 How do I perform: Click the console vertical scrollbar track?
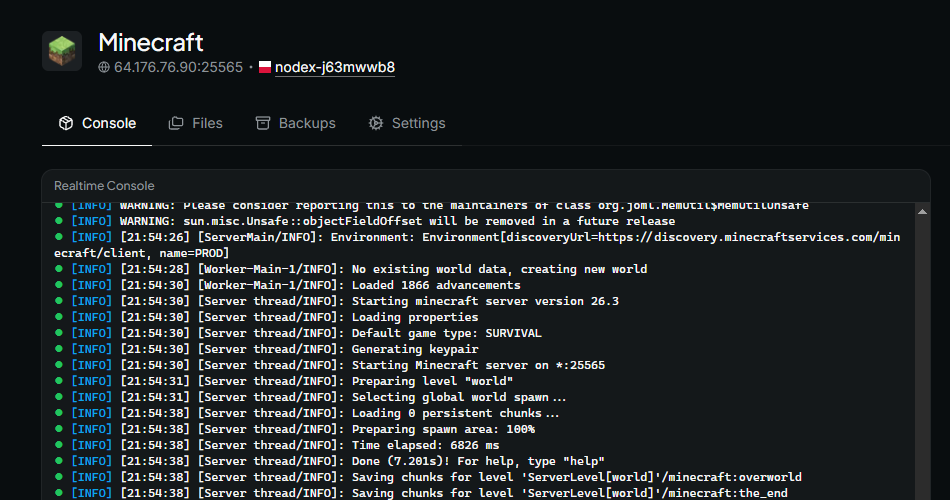(922, 358)
